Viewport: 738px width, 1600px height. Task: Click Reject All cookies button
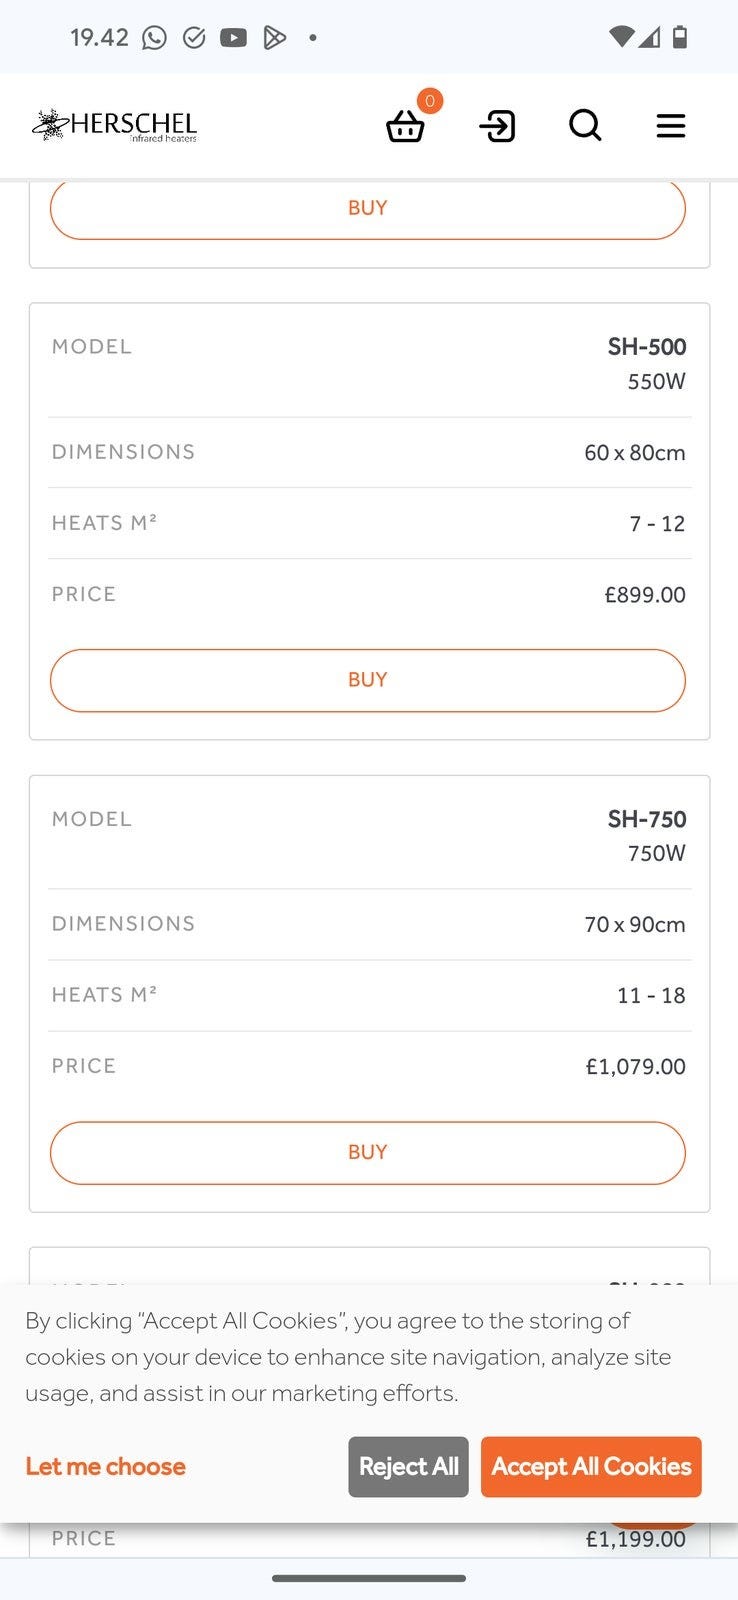pyautogui.click(x=408, y=1466)
